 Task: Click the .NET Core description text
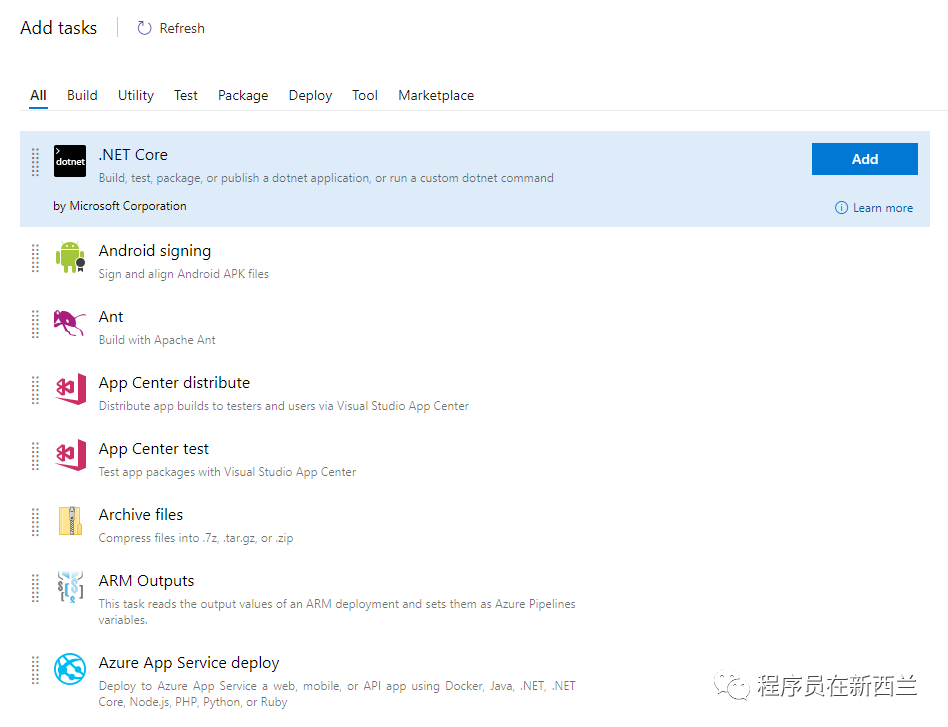click(x=326, y=178)
